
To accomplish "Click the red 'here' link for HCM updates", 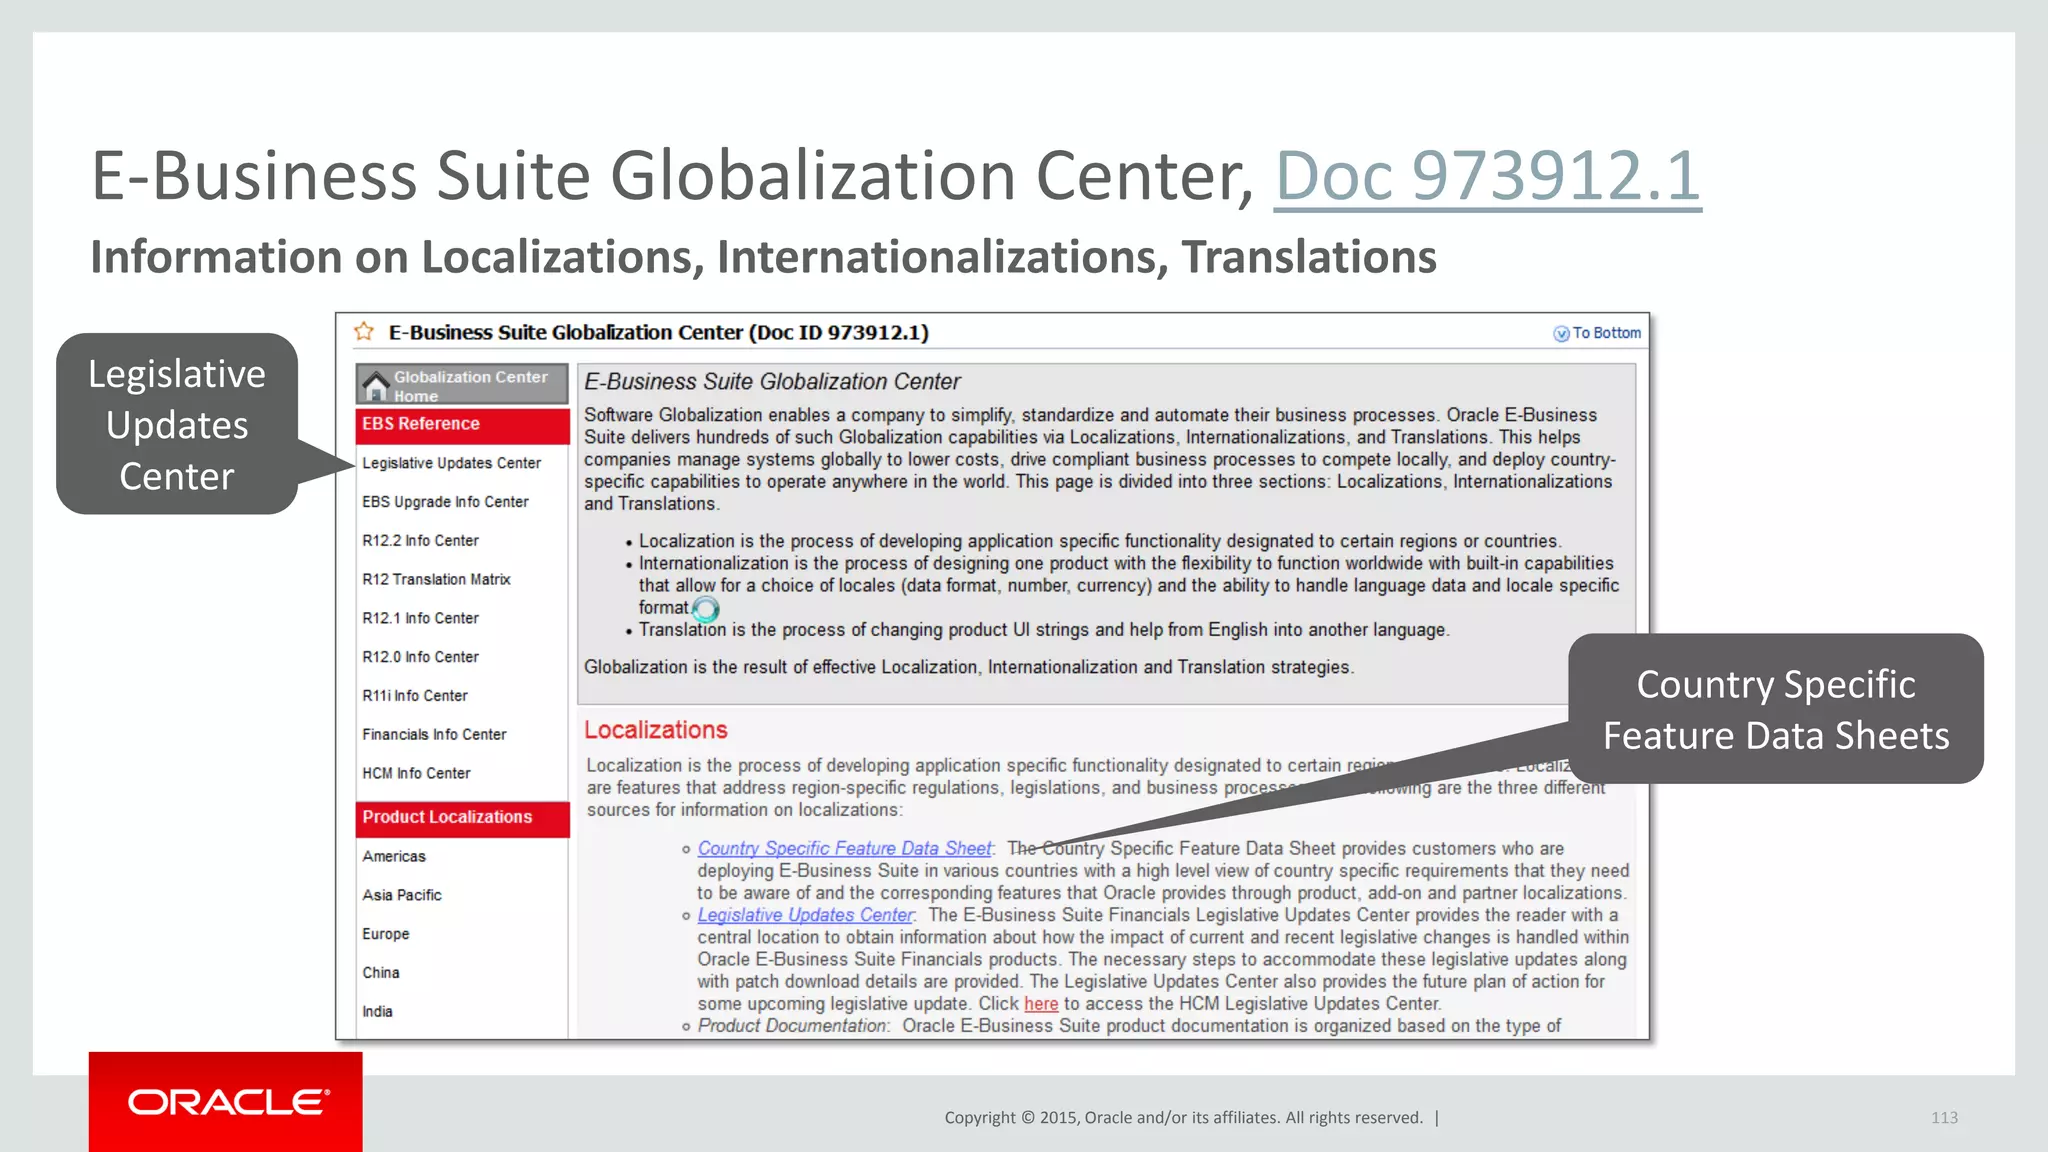I will (1041, 1004).
